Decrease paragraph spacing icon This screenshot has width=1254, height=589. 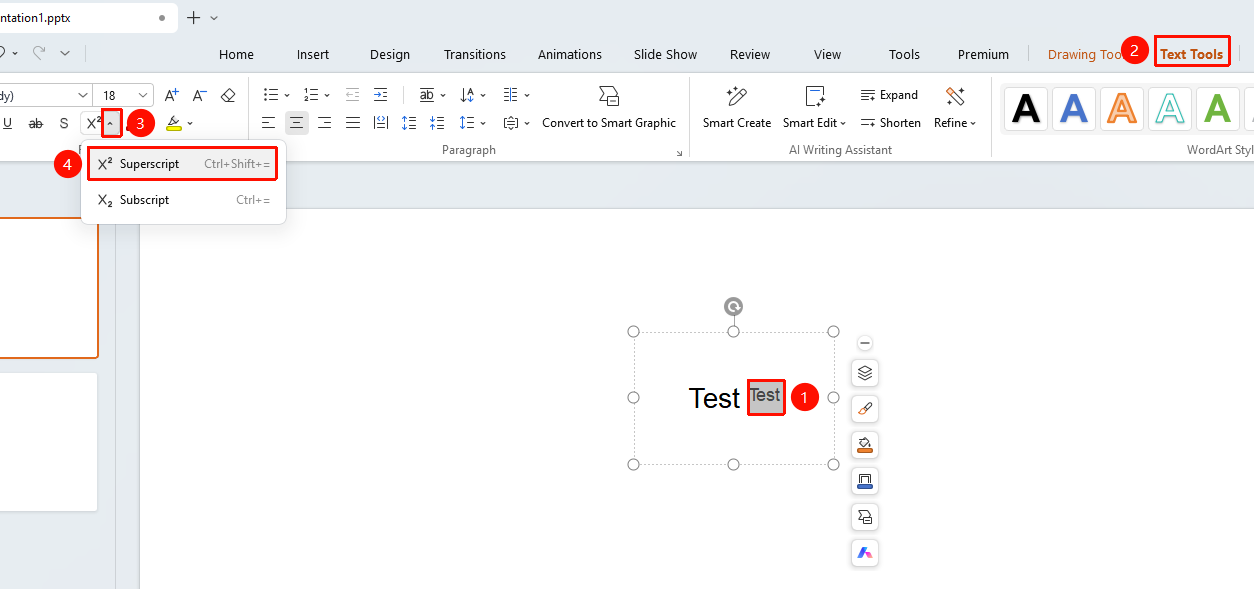(x=436, y=123)
